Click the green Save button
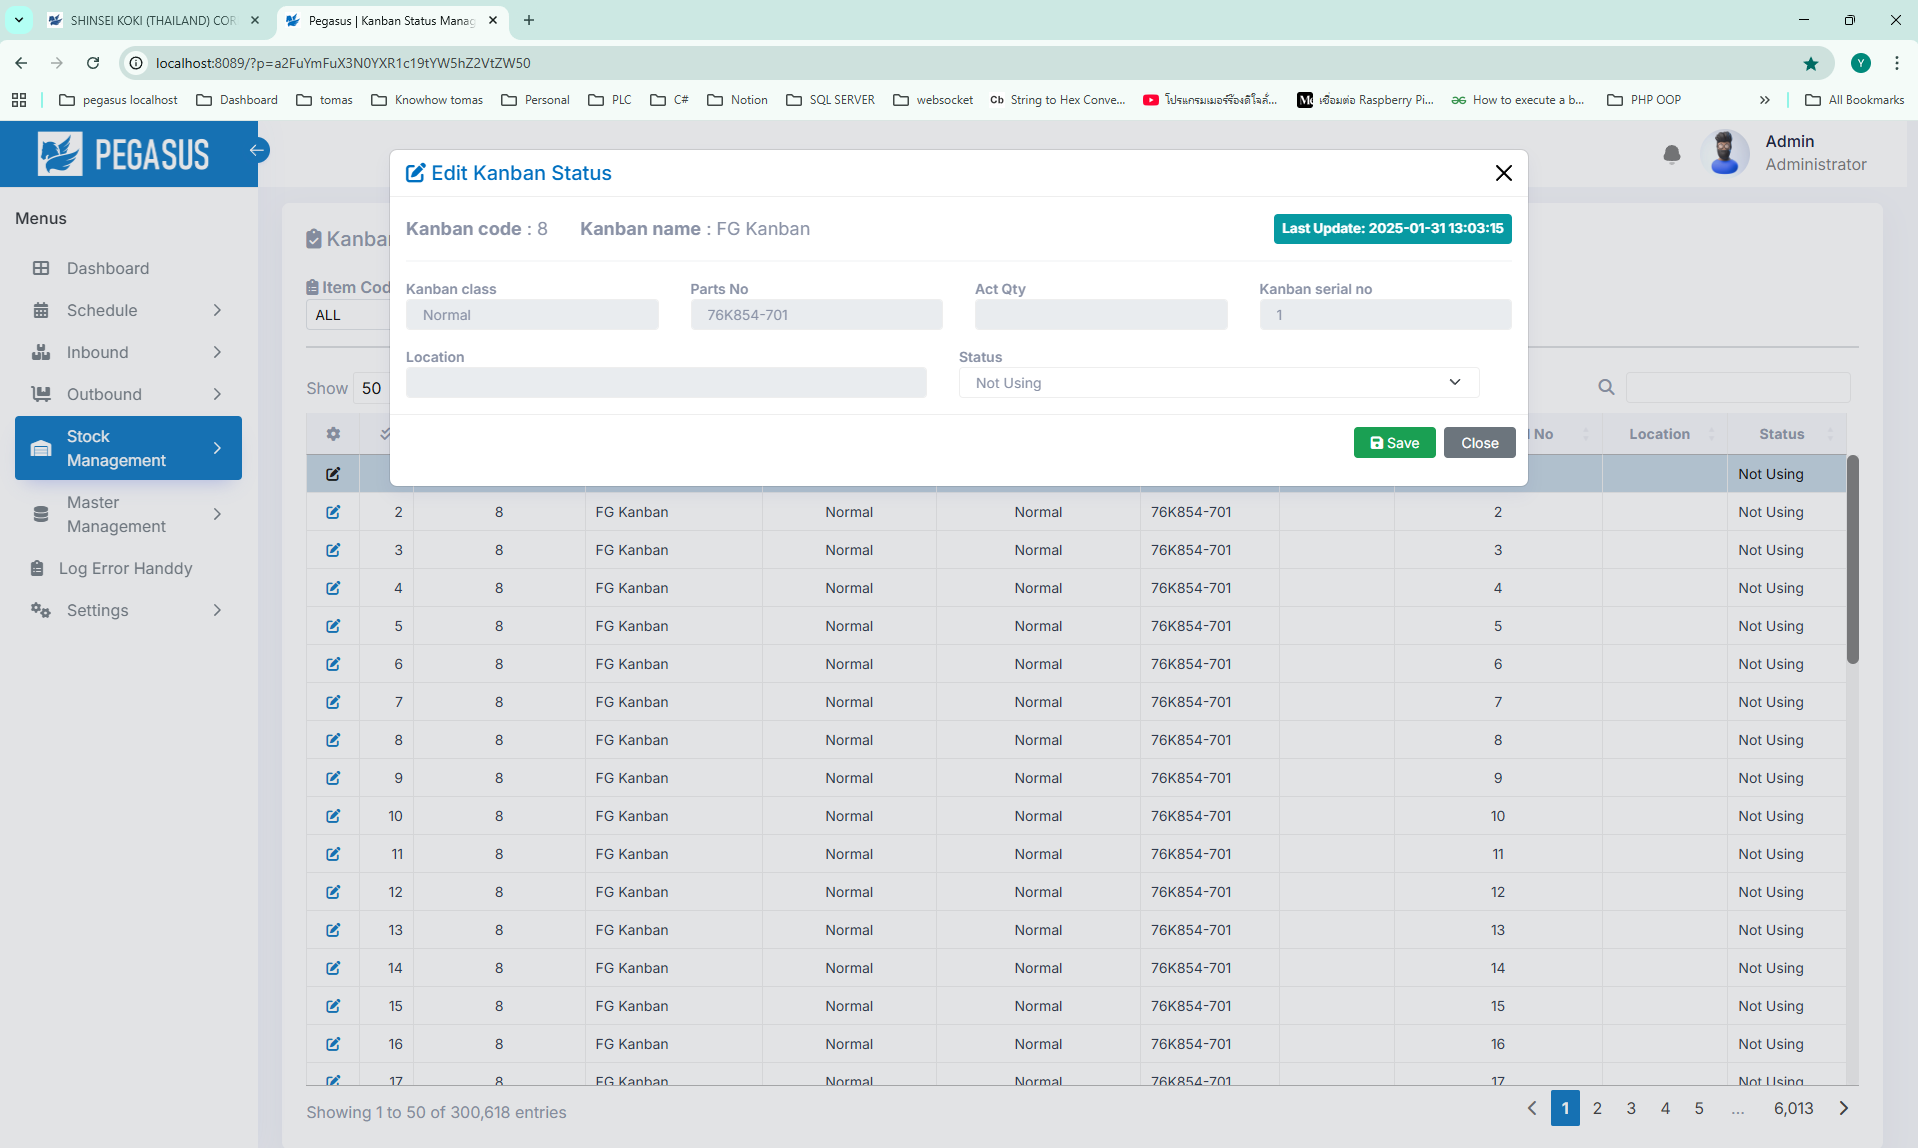 pos(1394,443)
